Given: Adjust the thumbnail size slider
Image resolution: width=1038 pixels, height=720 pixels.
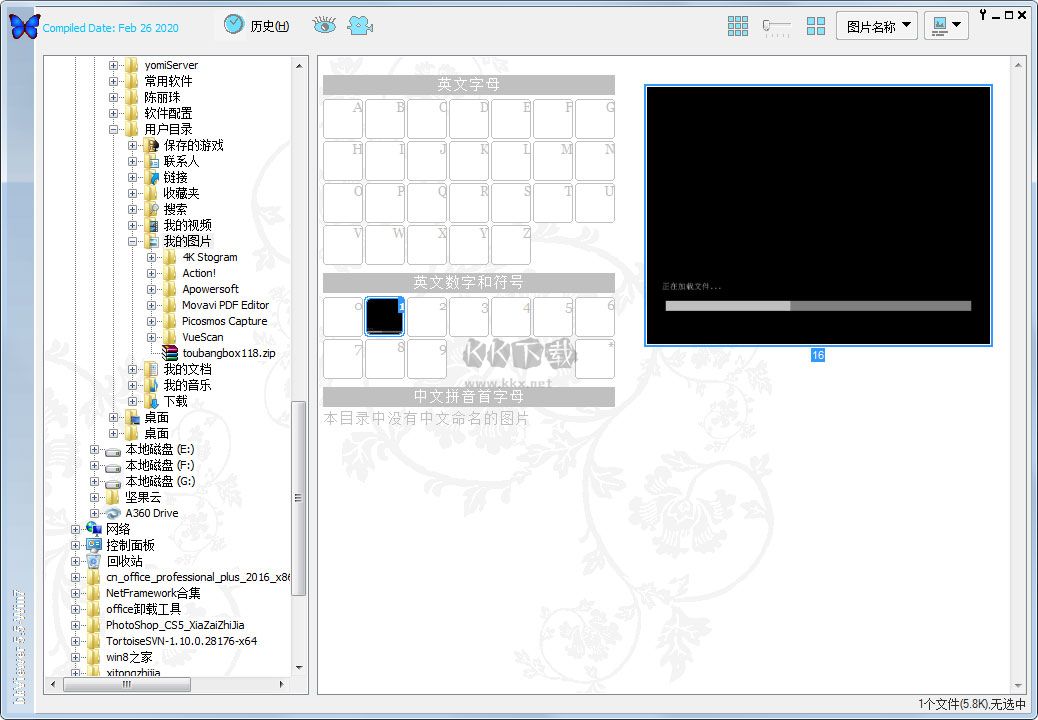Looking at the screenshot, I should point(776,27).
